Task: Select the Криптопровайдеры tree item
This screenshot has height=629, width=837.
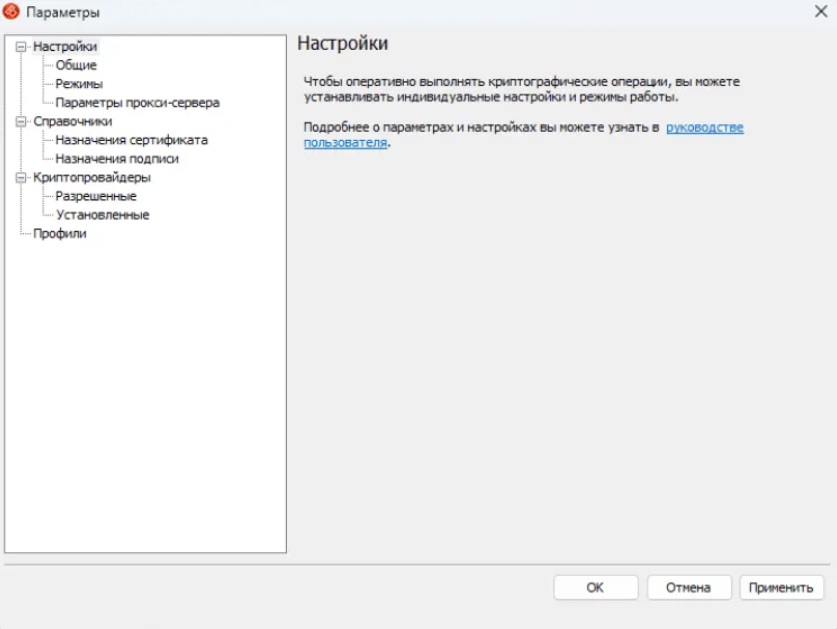Action: (x=91, y=178)
